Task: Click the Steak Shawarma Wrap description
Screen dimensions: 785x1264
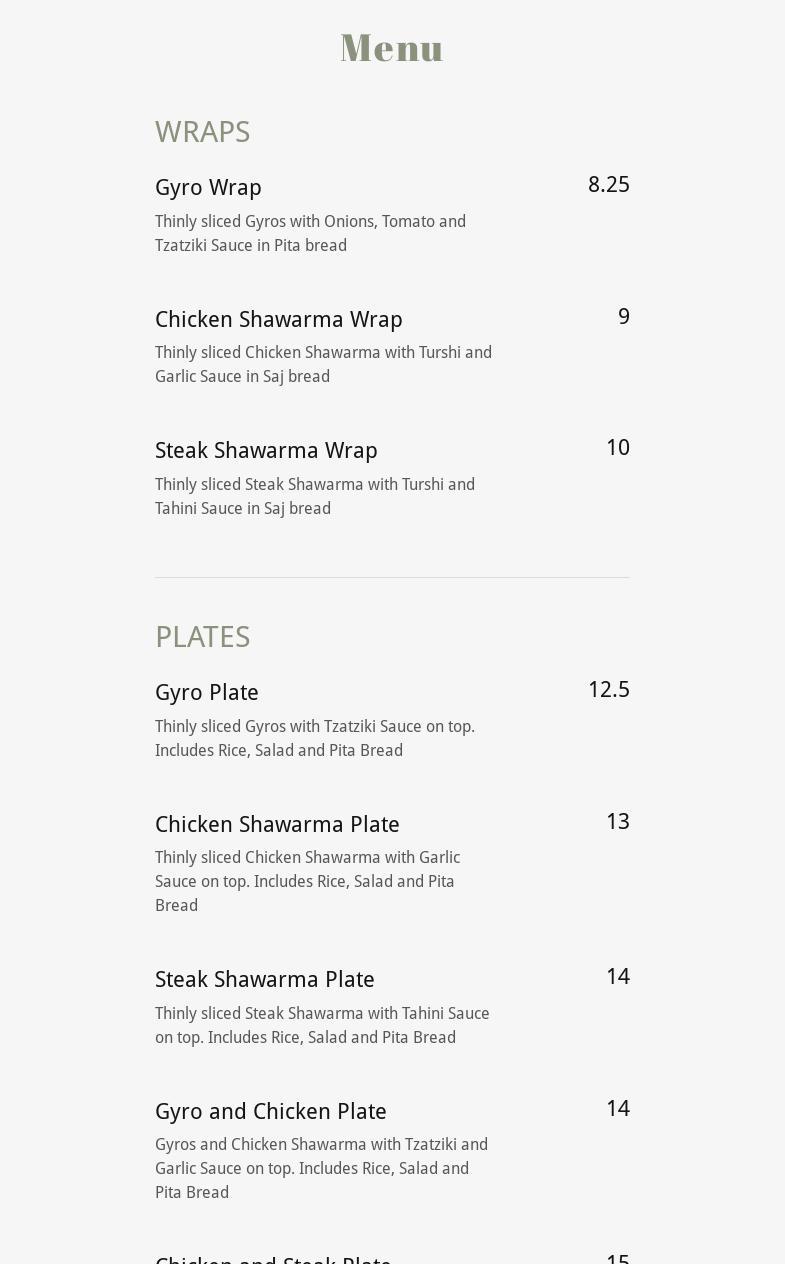Action: (x=314, y=496)
